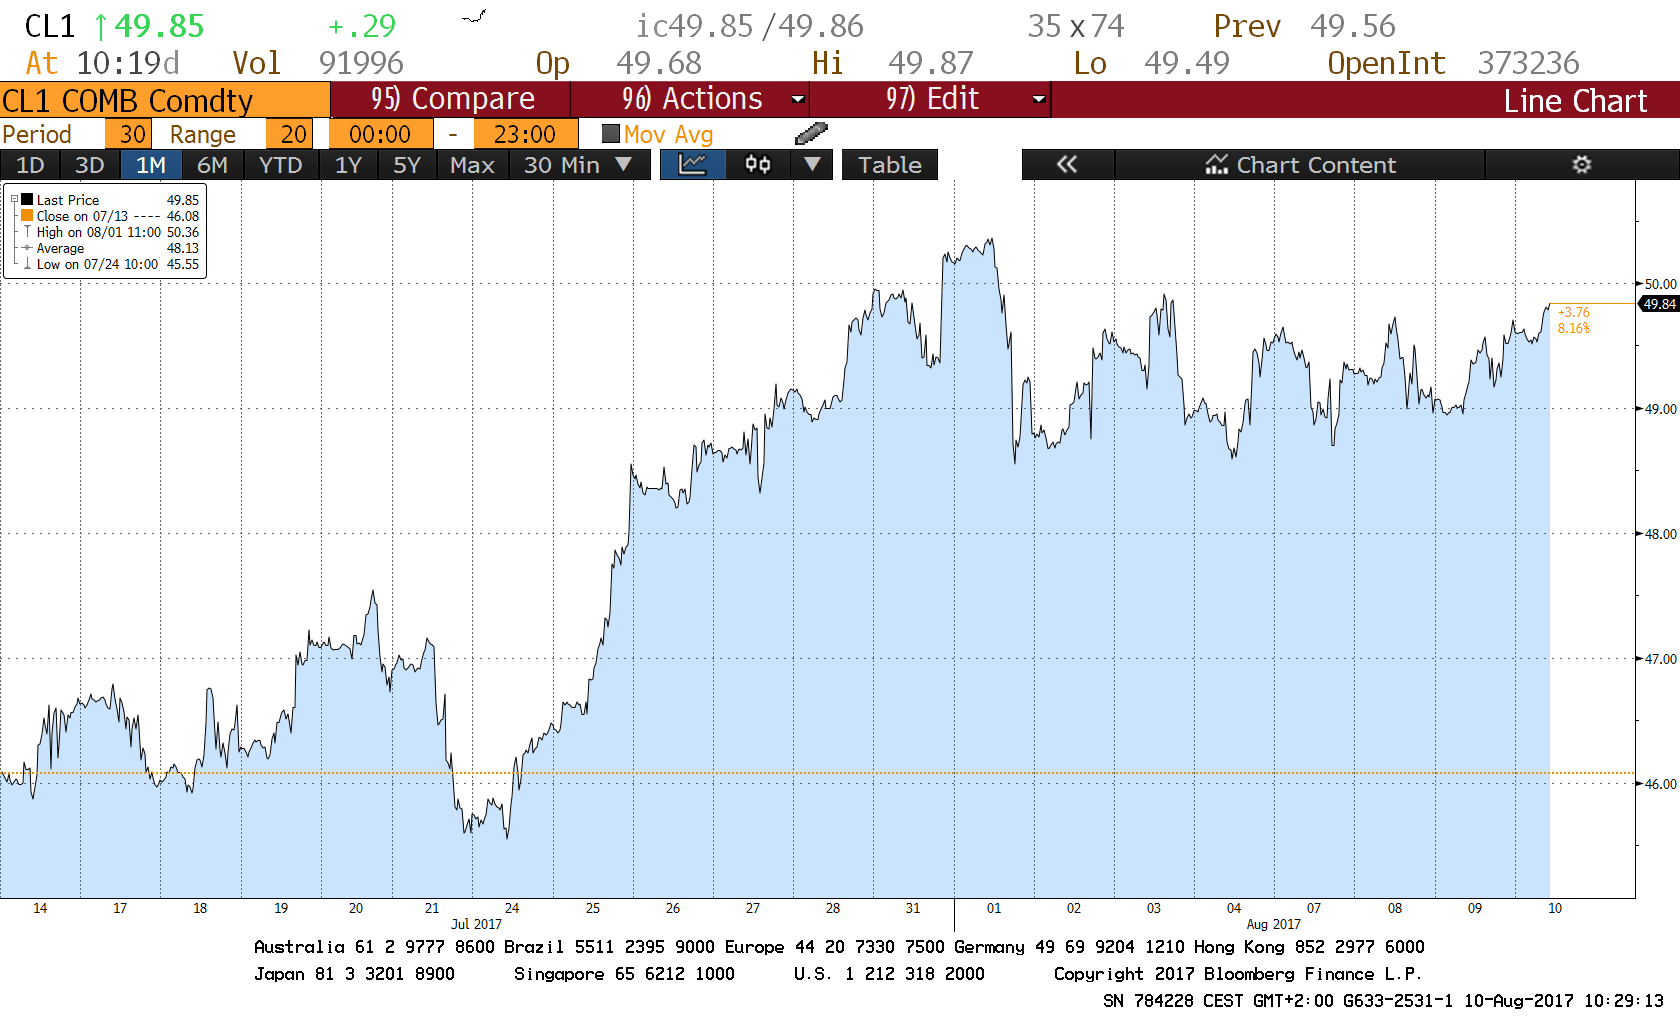Screen dimensions: 1680x1034
Task: Click the CL1 COMB Comdty security field
Action: (x=165, y=100)
